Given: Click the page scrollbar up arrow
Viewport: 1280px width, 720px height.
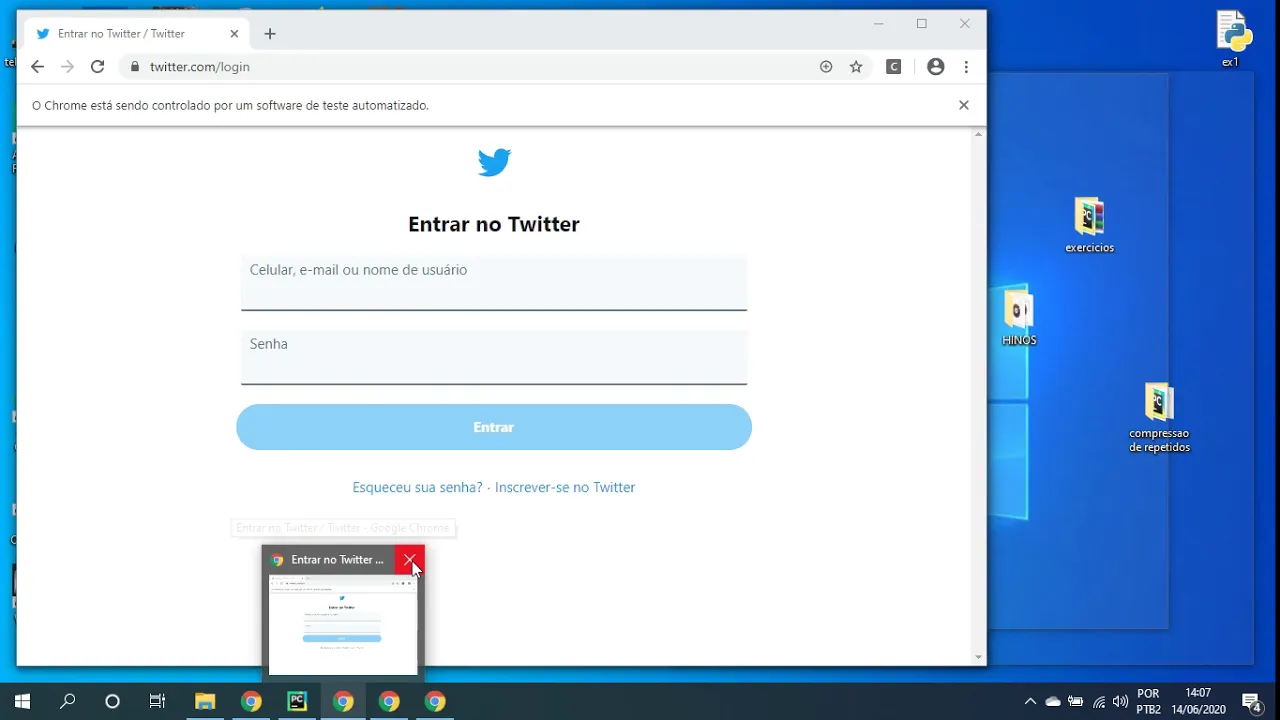Looking at the screenshot, I should coord(979,133).
